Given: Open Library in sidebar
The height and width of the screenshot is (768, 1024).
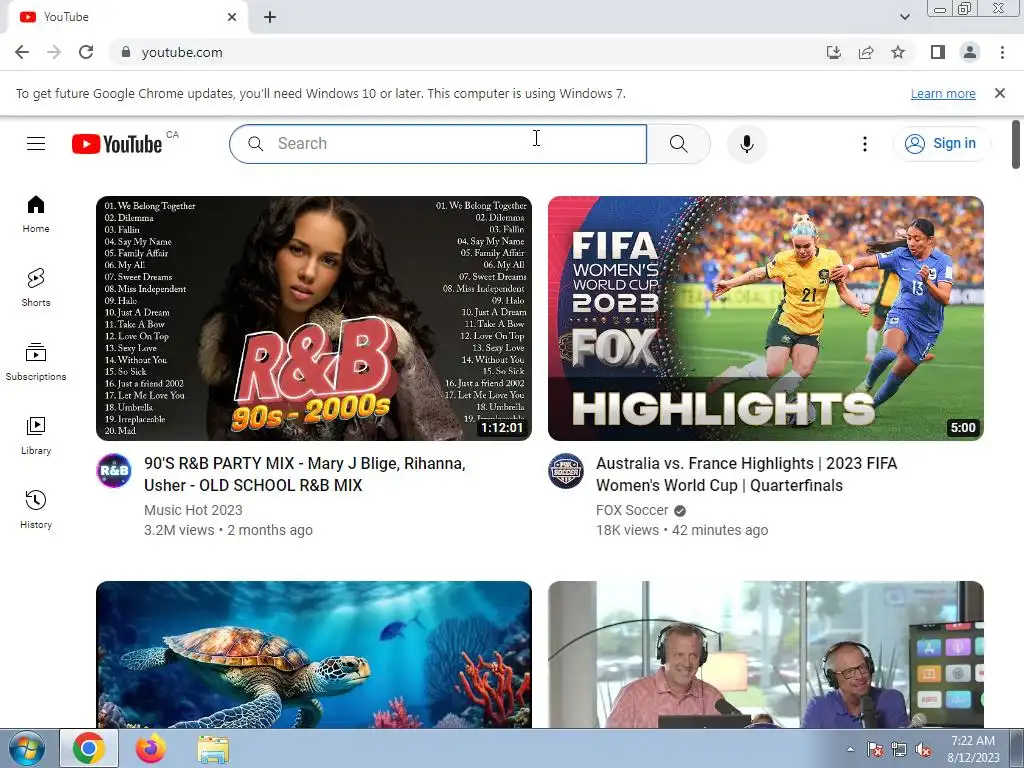Looking at the screenshot, I should click(x=36, y=436).
